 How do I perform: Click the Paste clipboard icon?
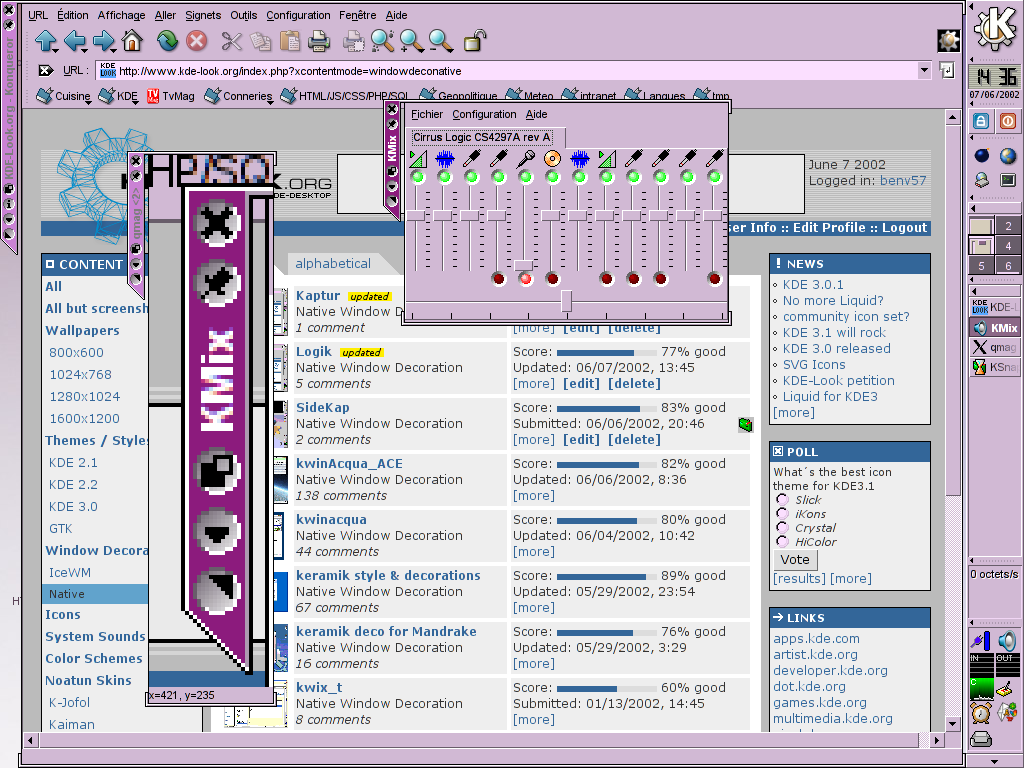click(289, 41)
